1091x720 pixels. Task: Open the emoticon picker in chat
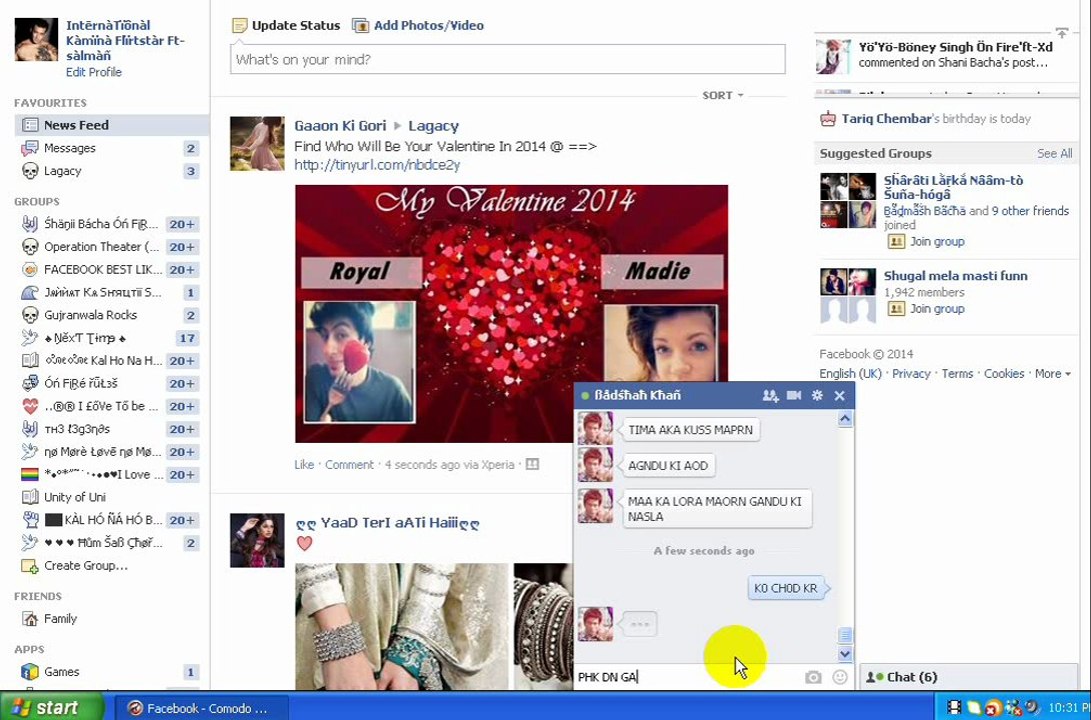(840, 677)
